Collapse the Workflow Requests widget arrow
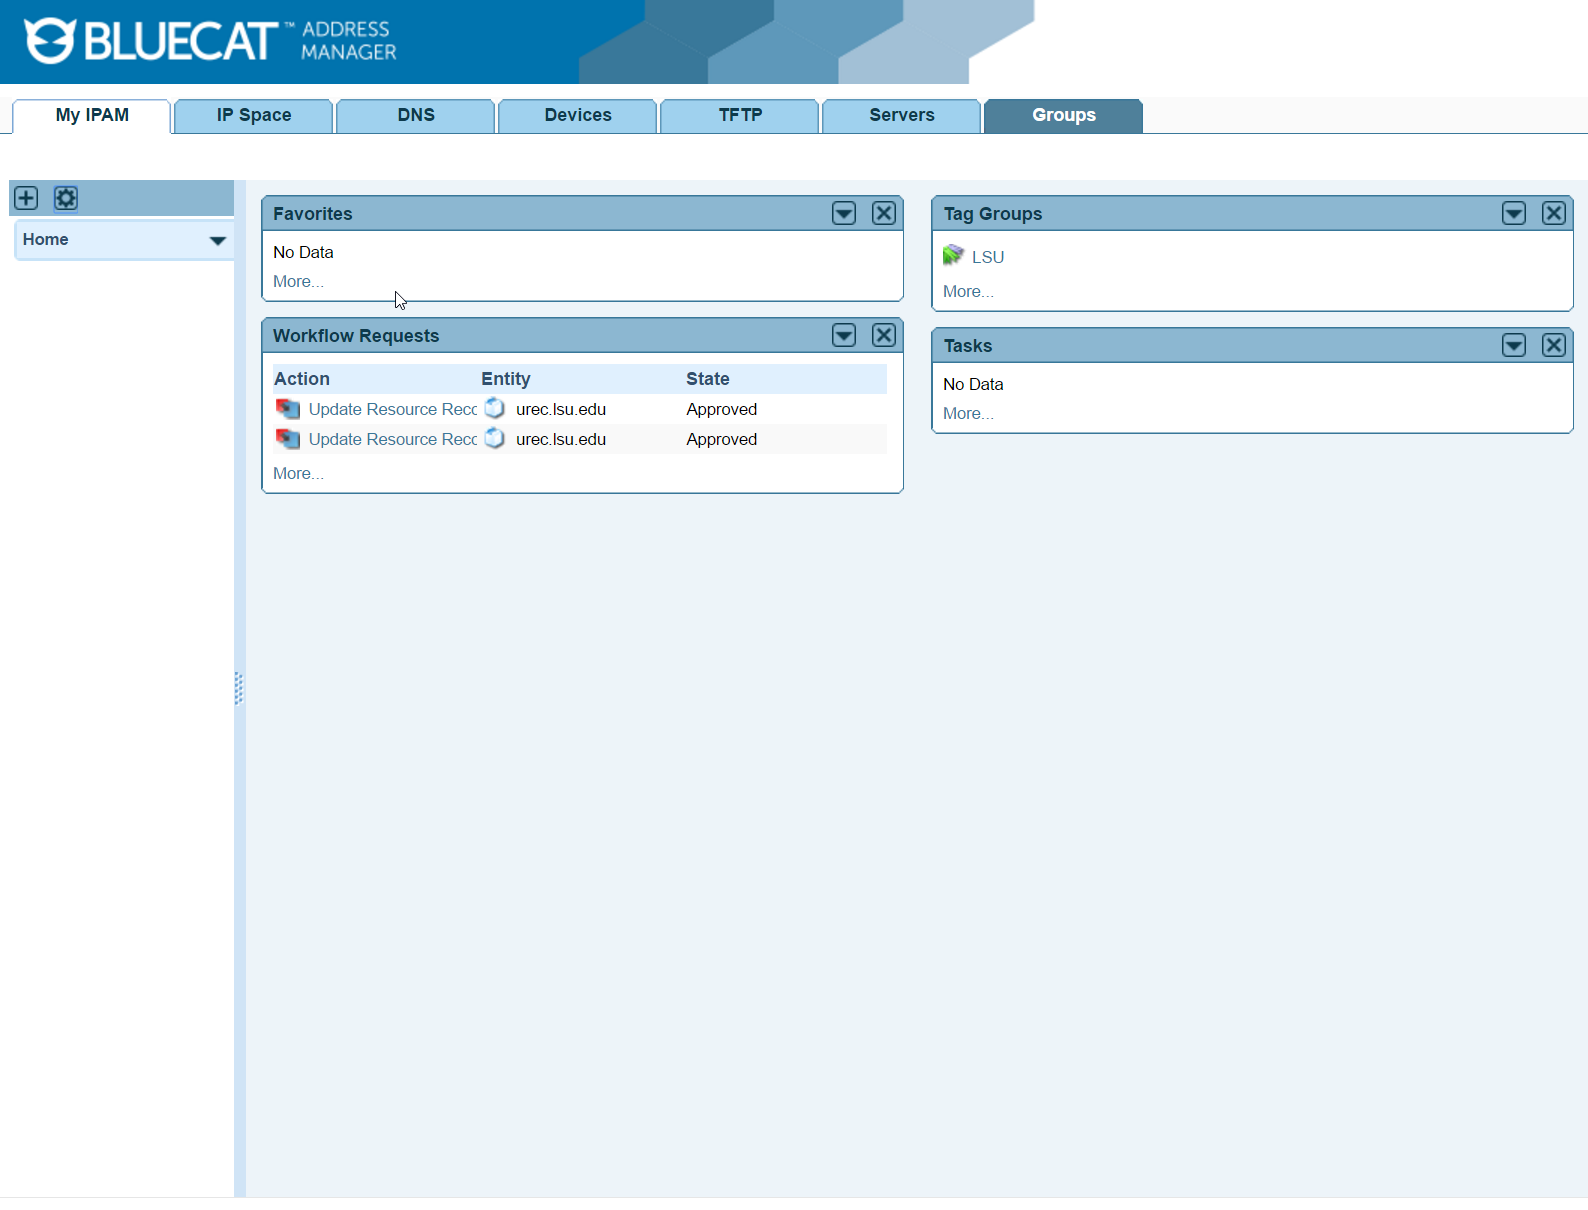The width and height of the screenshot is (1588, 1210). pyautogui.click(x=844, y=335)
